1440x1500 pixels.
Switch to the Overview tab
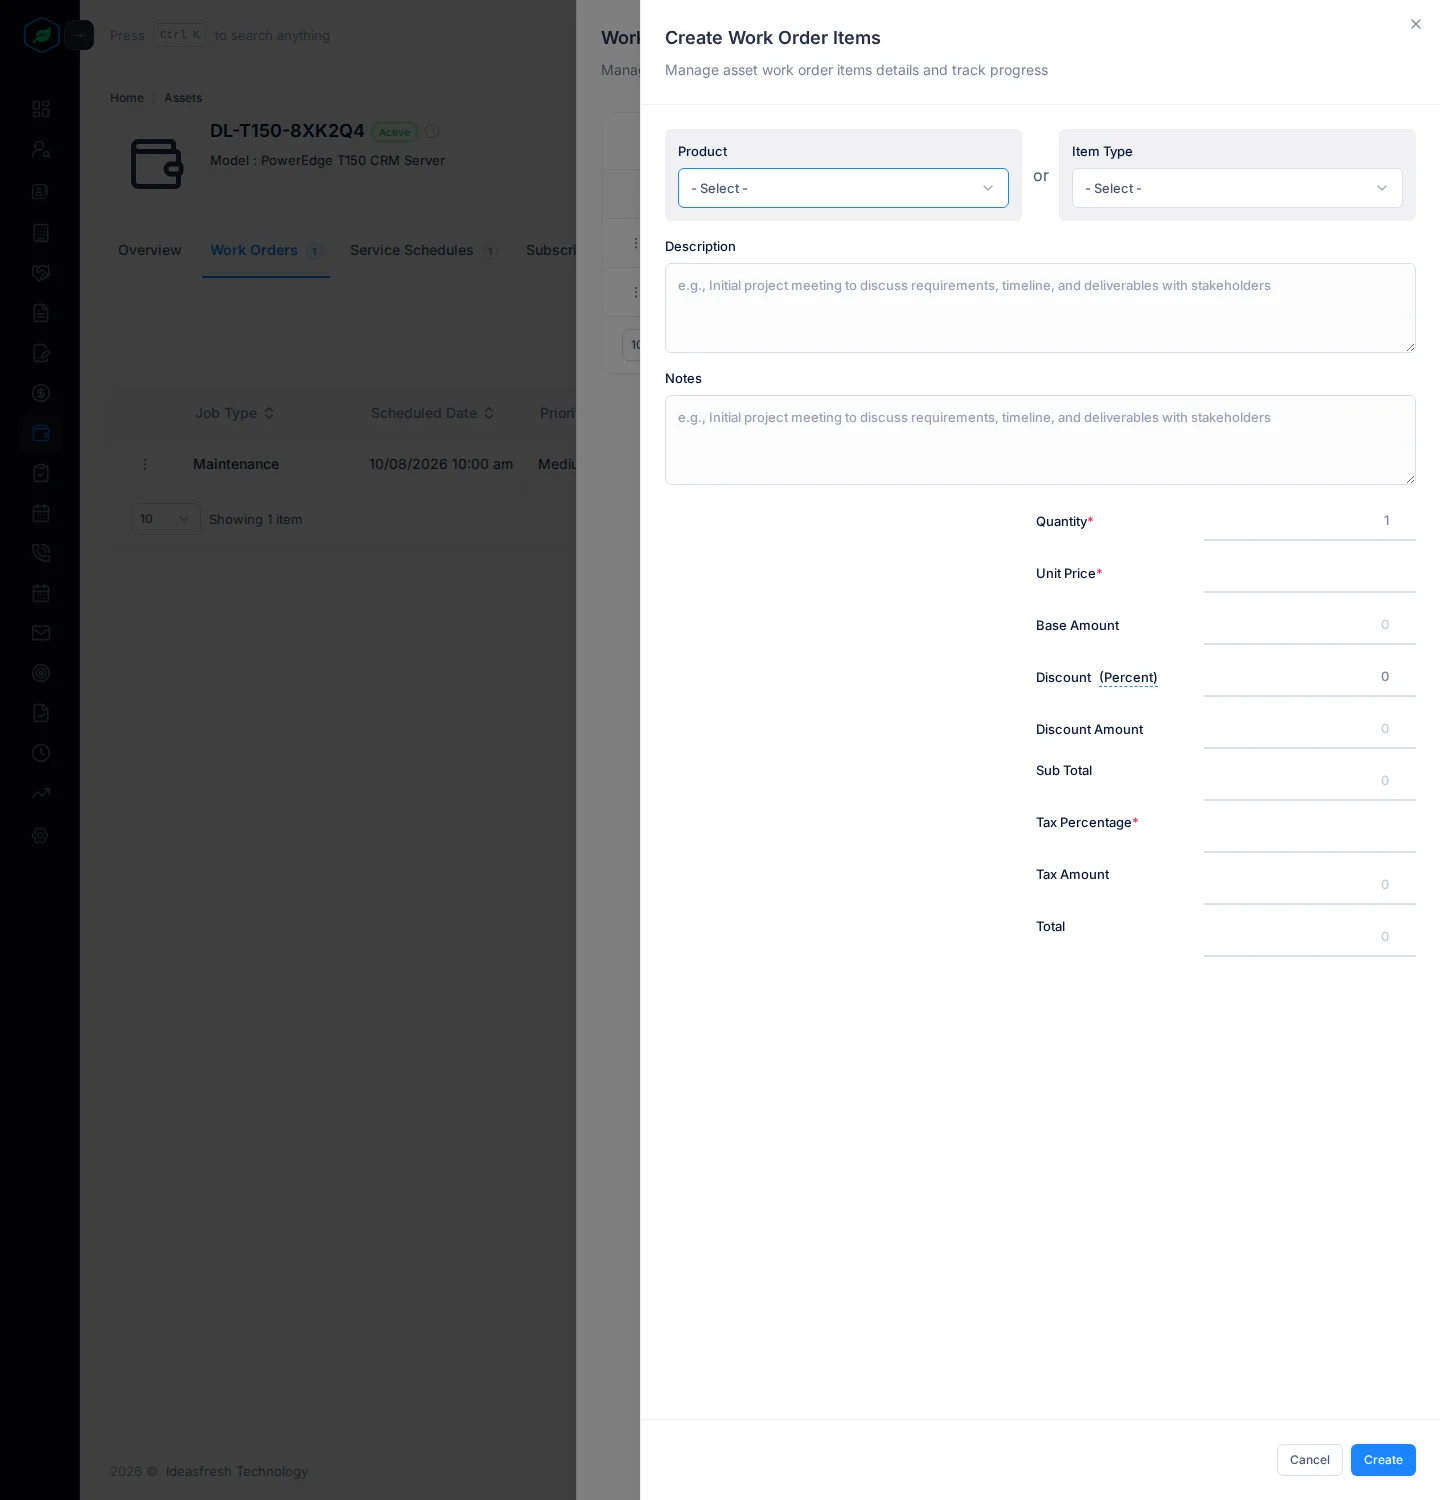(150, 250)
